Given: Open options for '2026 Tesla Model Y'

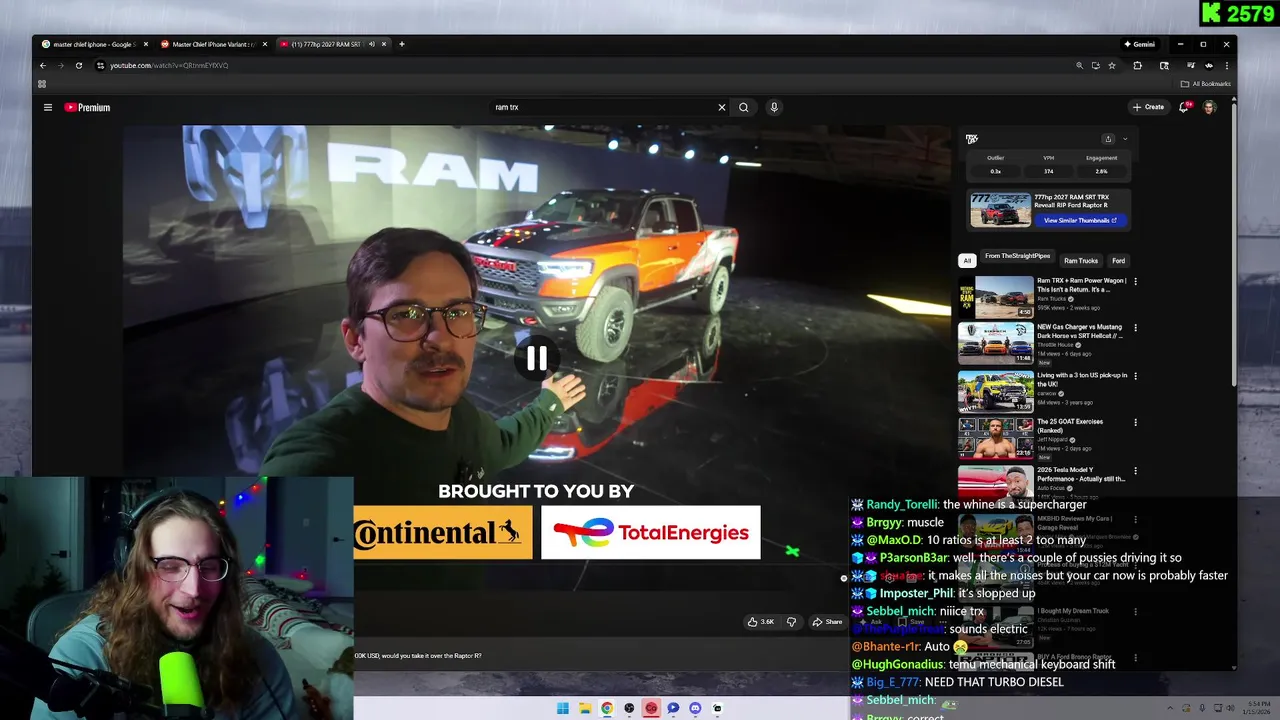Looking at the screenshot, I should click(x=1135, y=471).
